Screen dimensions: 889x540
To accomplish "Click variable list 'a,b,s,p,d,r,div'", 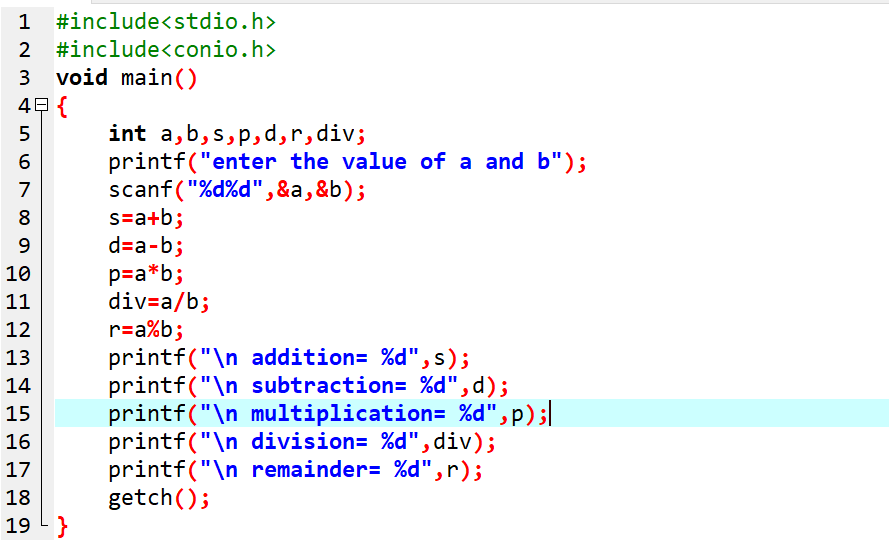I will pyautogui.click(x=257, y=134).
